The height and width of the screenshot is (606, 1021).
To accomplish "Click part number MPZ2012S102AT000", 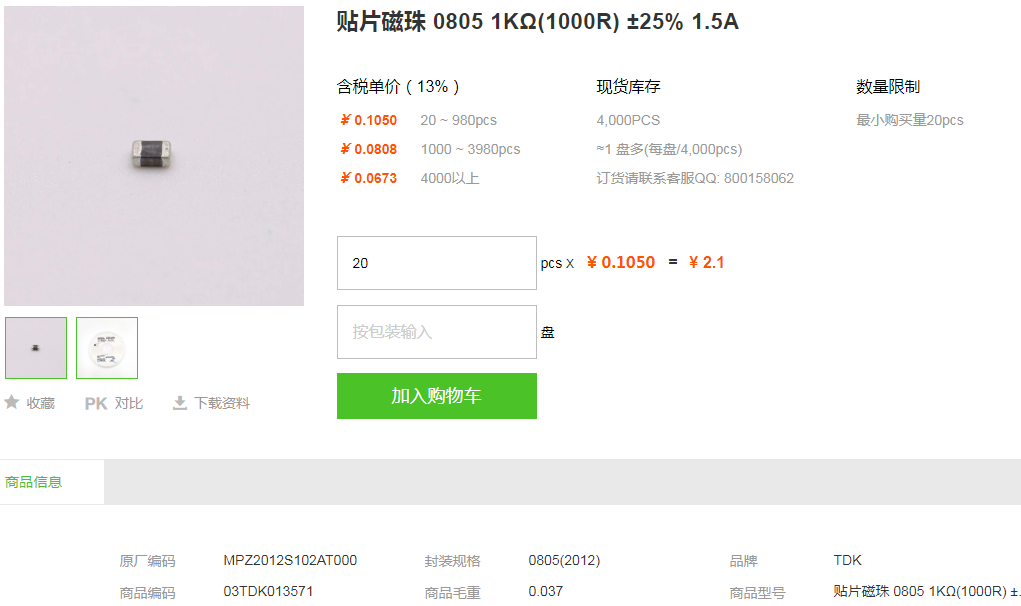I will click(x=290, y=560).
